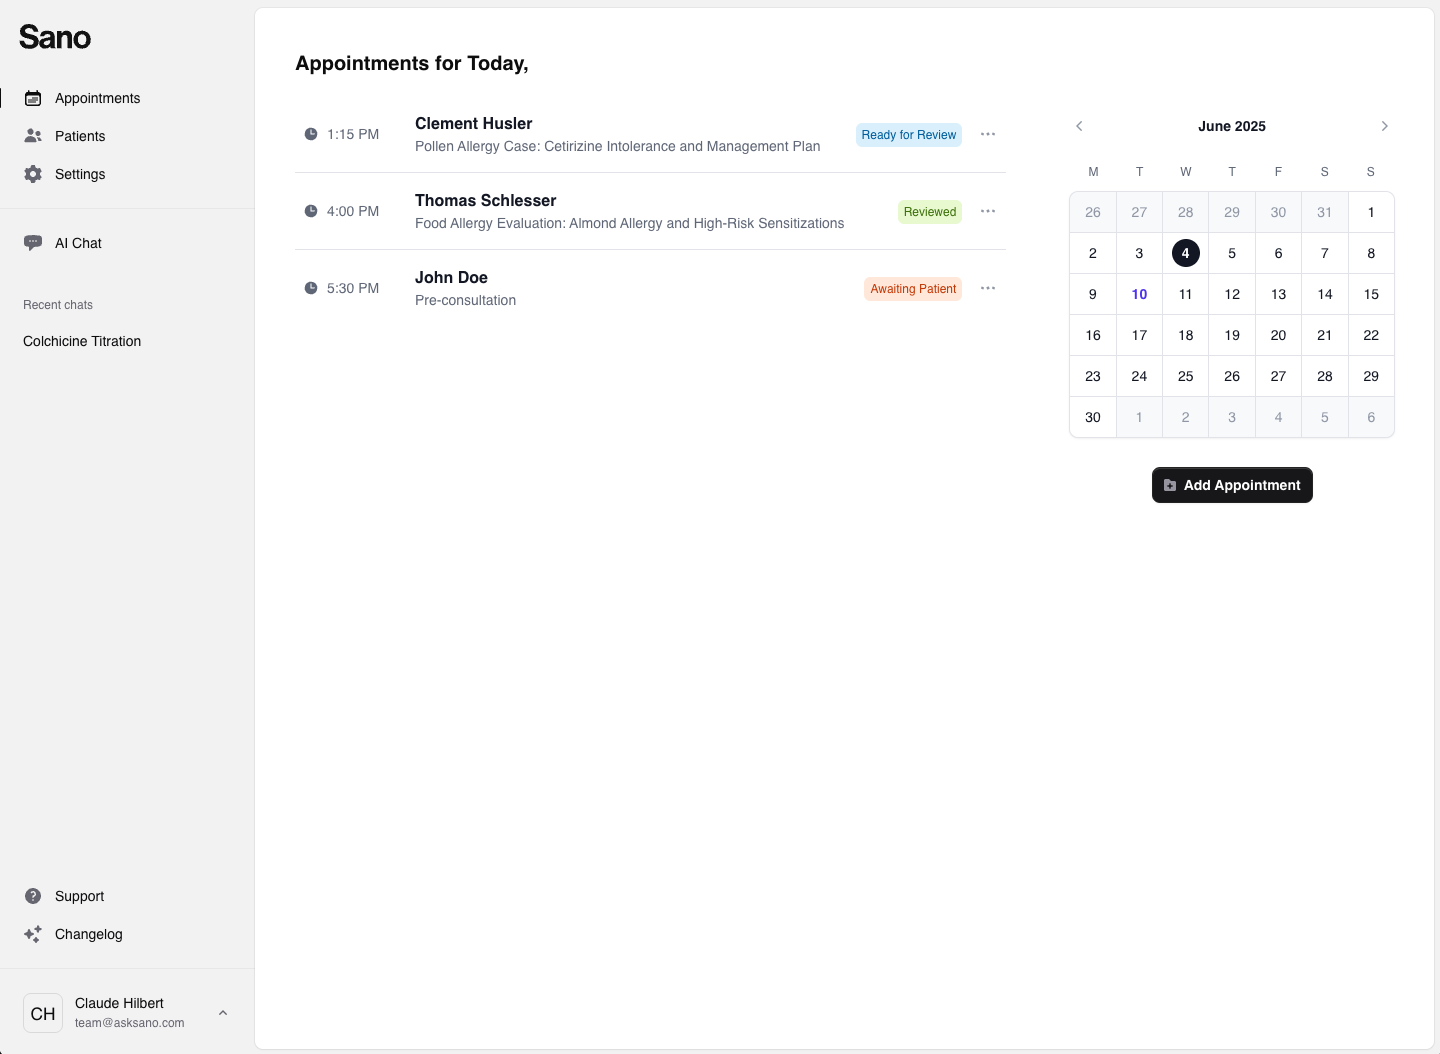Screen dimensions: 1440x1054
Task: Select May 26 in the calendar
Action: (x=1093, y=212)
